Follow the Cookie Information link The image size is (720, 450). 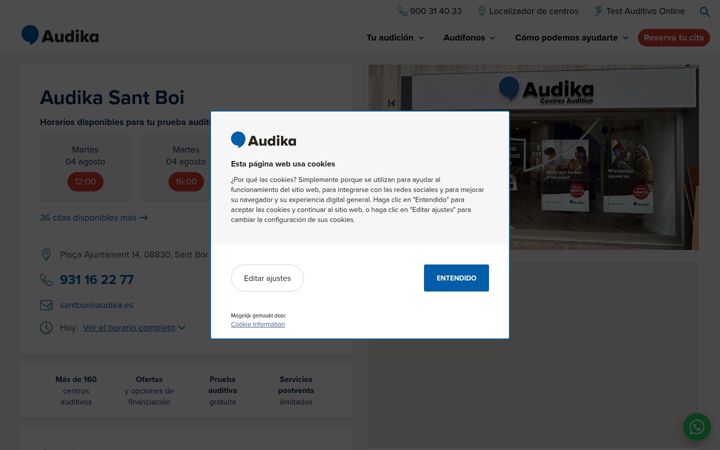click(258, 324)
